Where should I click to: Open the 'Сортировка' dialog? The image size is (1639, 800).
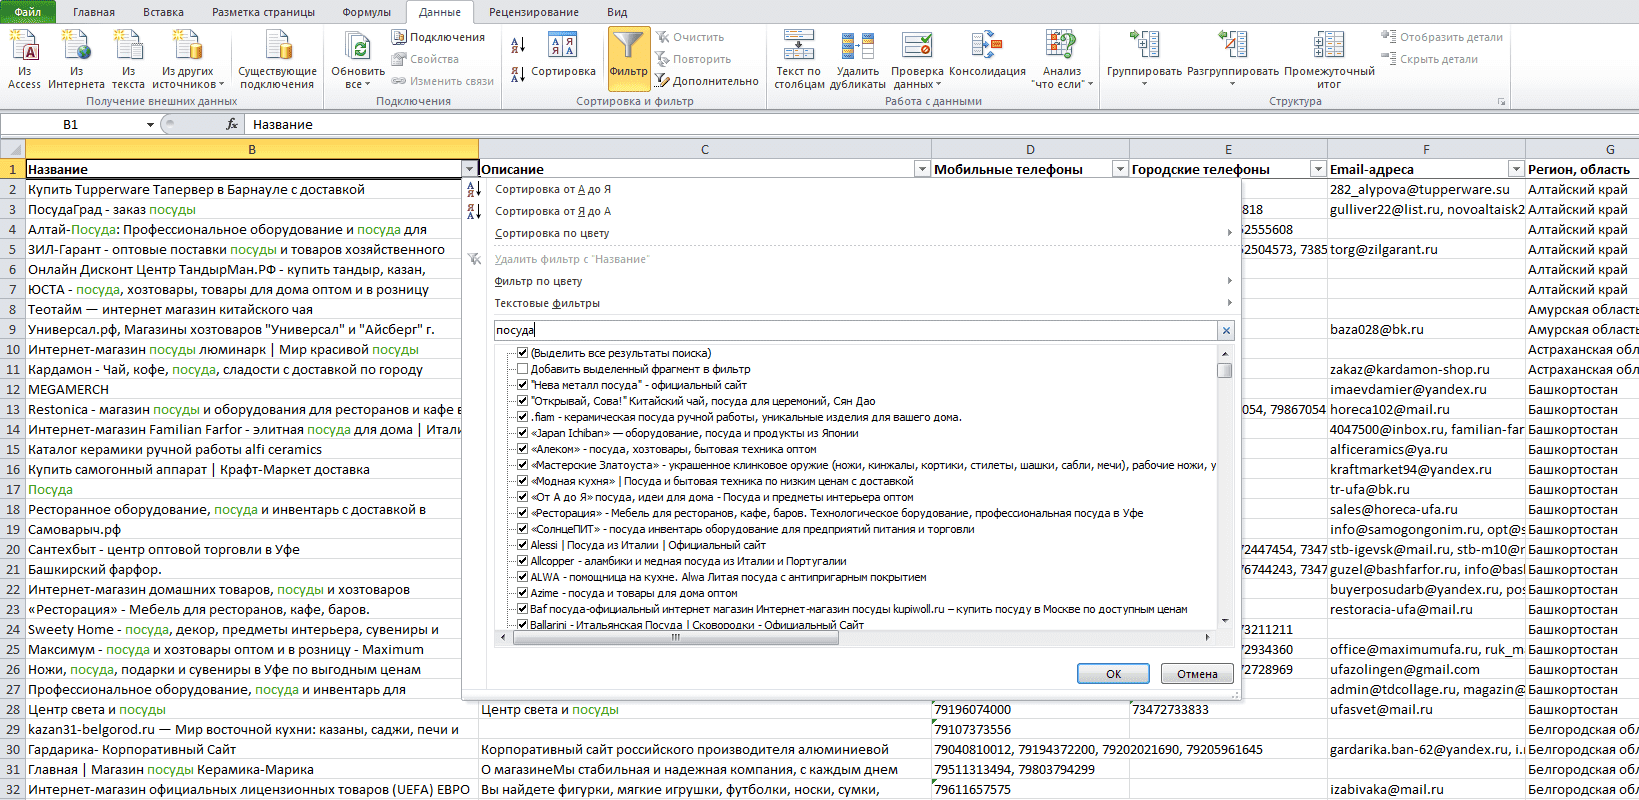pos(563,55)
